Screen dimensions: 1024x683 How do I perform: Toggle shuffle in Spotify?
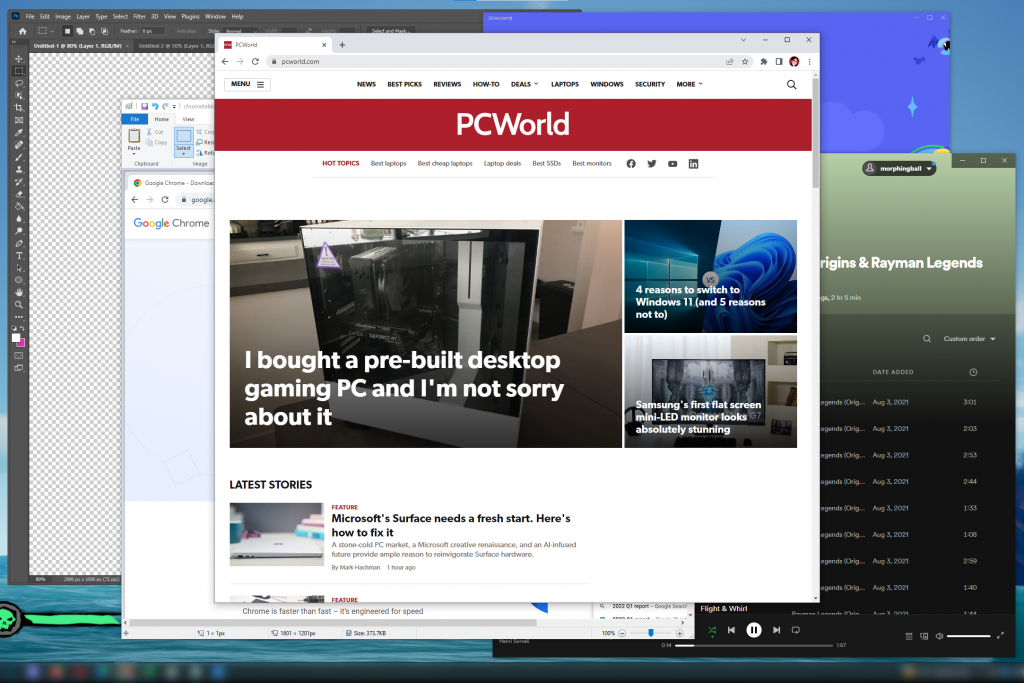tap(712, 630)
